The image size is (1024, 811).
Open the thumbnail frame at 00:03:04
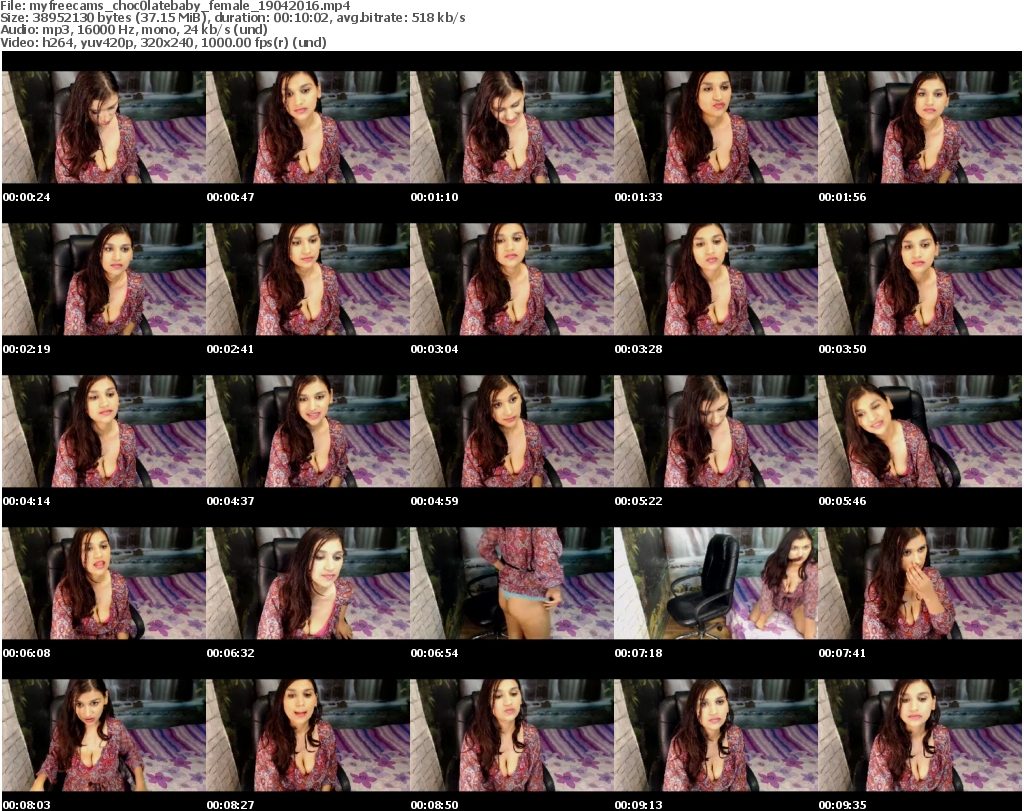coord(512,279)
